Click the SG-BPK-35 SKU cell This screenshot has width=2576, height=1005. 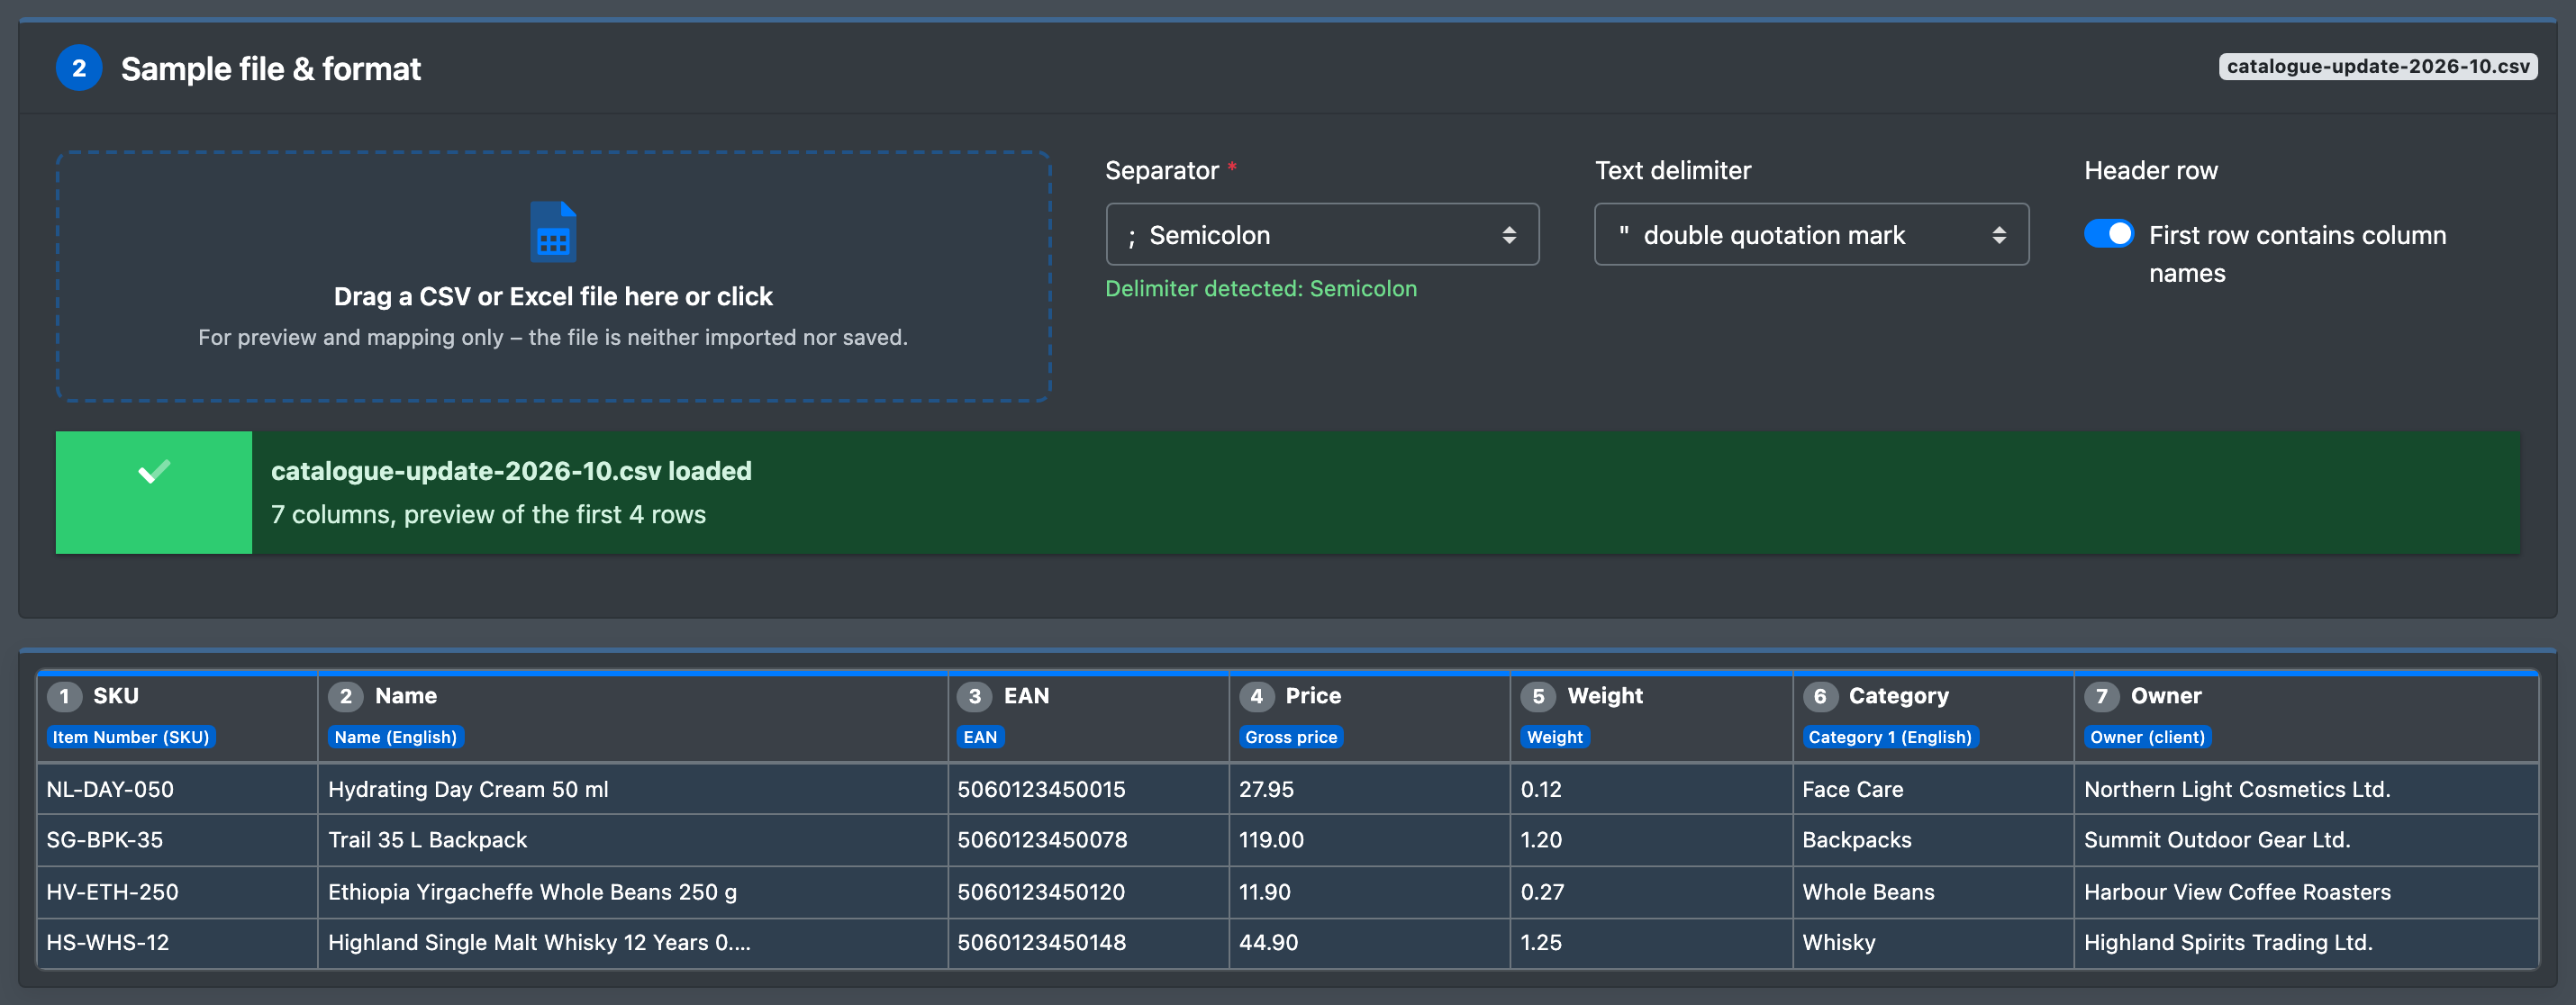tap(177, 840)
